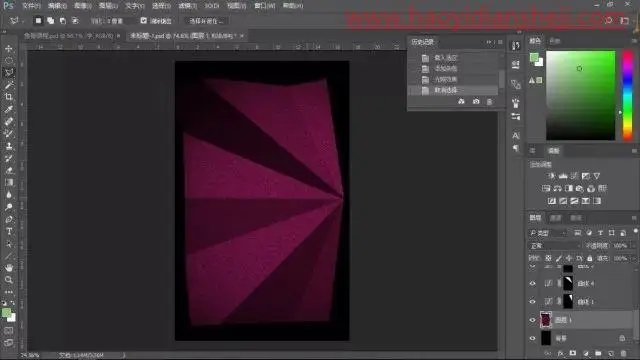This screenshot has width=640, height=360.
Task: Select the Eyedropper tool
Action: coord(9,109)
